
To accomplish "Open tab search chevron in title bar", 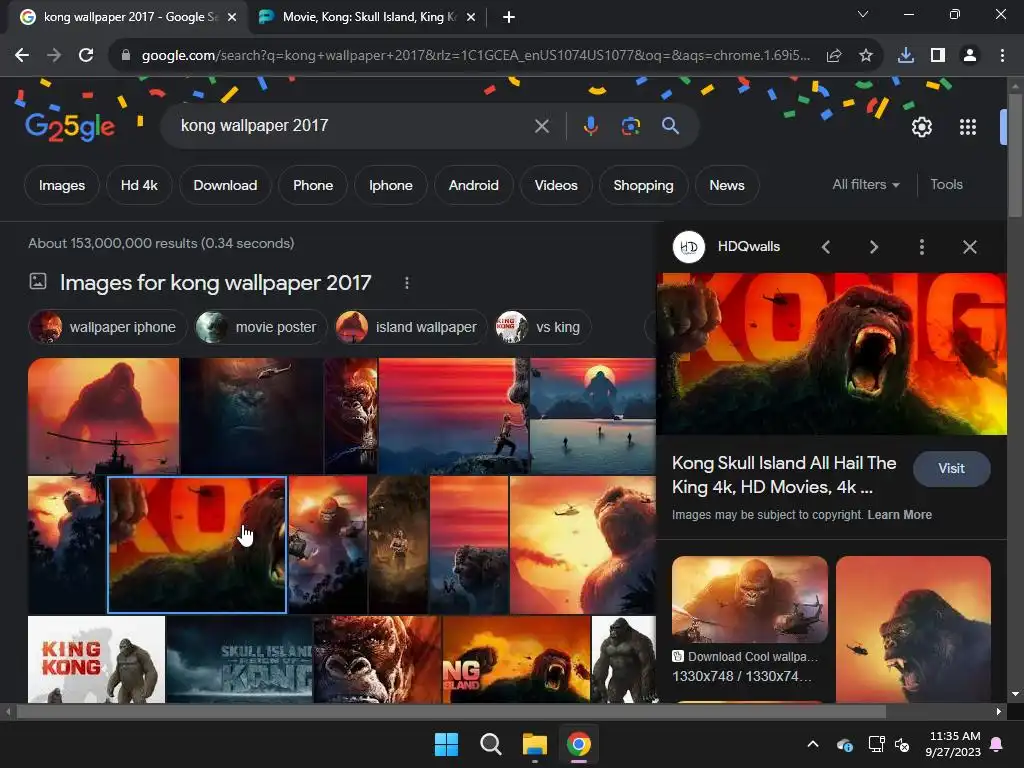I will 863,14.
